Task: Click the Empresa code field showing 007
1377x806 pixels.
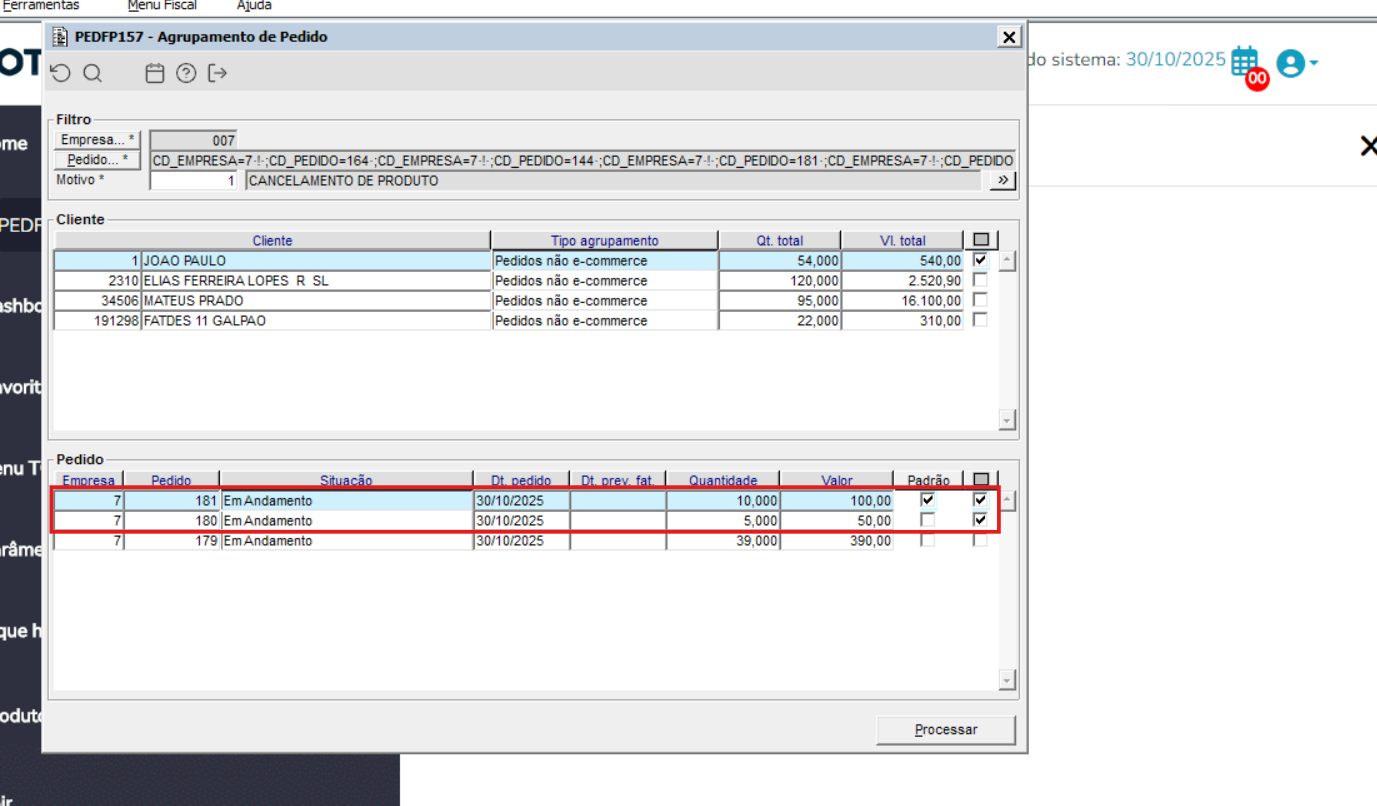Action: click(194, 141)
